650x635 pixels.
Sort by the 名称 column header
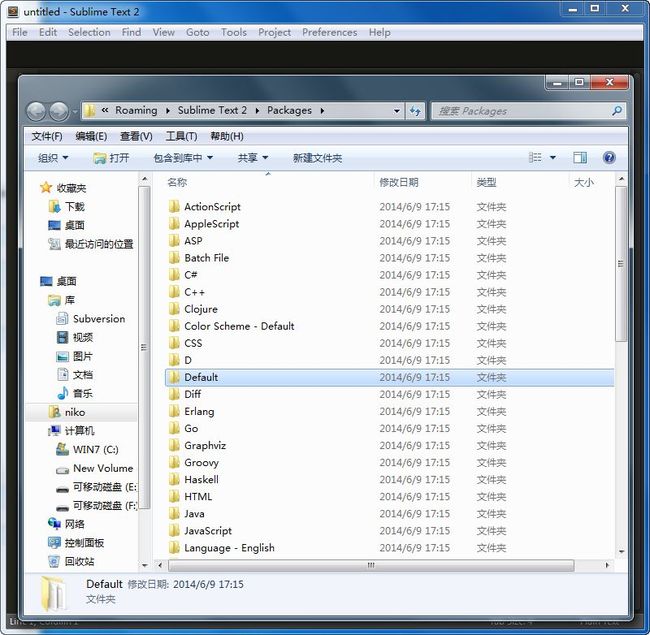click(177, 182)
